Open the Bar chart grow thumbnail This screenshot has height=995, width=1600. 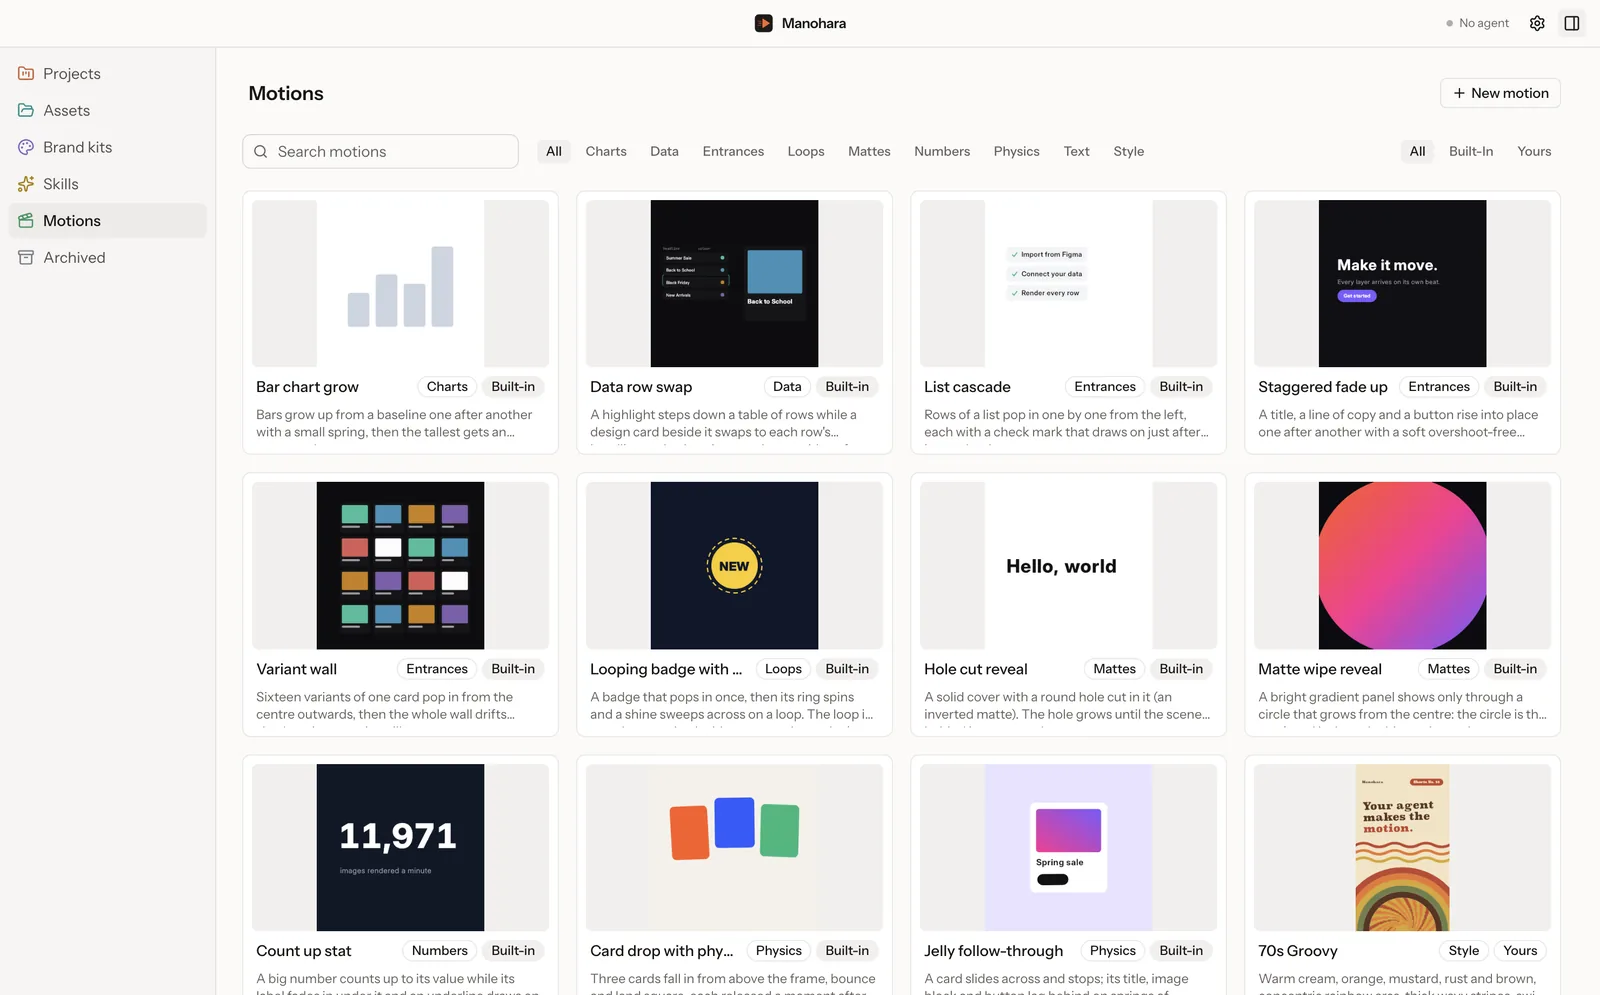click(x=400, y=284)
